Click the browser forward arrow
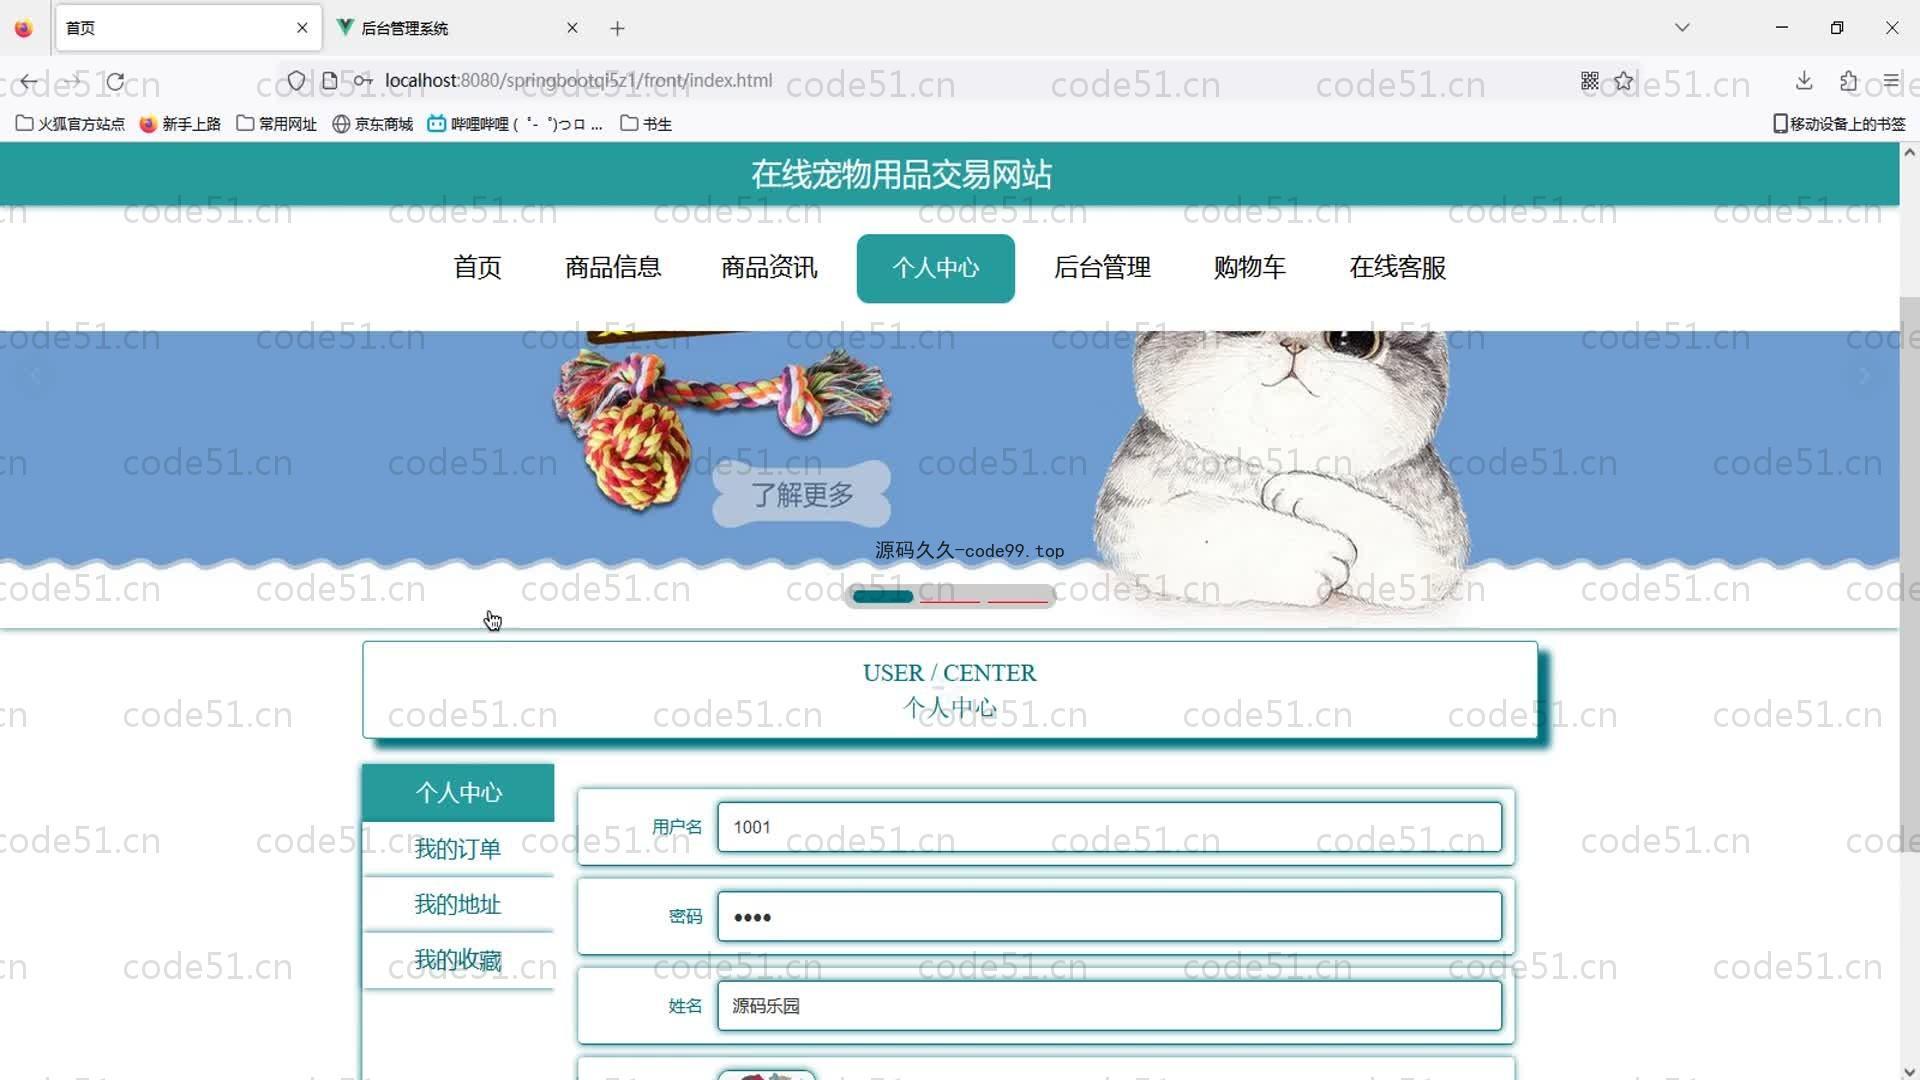 coord(73,81)
